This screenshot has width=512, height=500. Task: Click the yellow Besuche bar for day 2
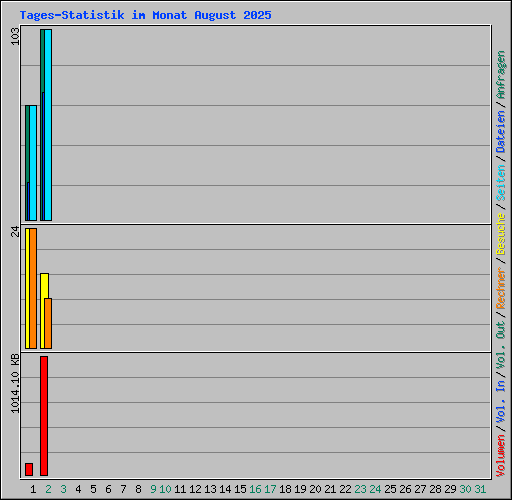click(x=43, y=311)
